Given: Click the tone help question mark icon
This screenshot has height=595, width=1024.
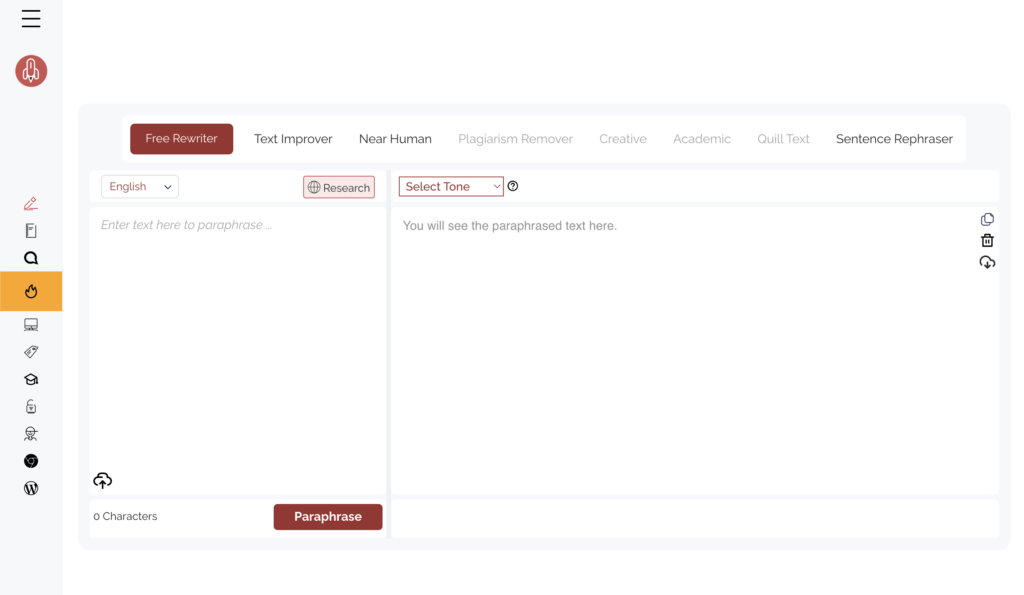Looking at the screenshot, I should point(513,186).
